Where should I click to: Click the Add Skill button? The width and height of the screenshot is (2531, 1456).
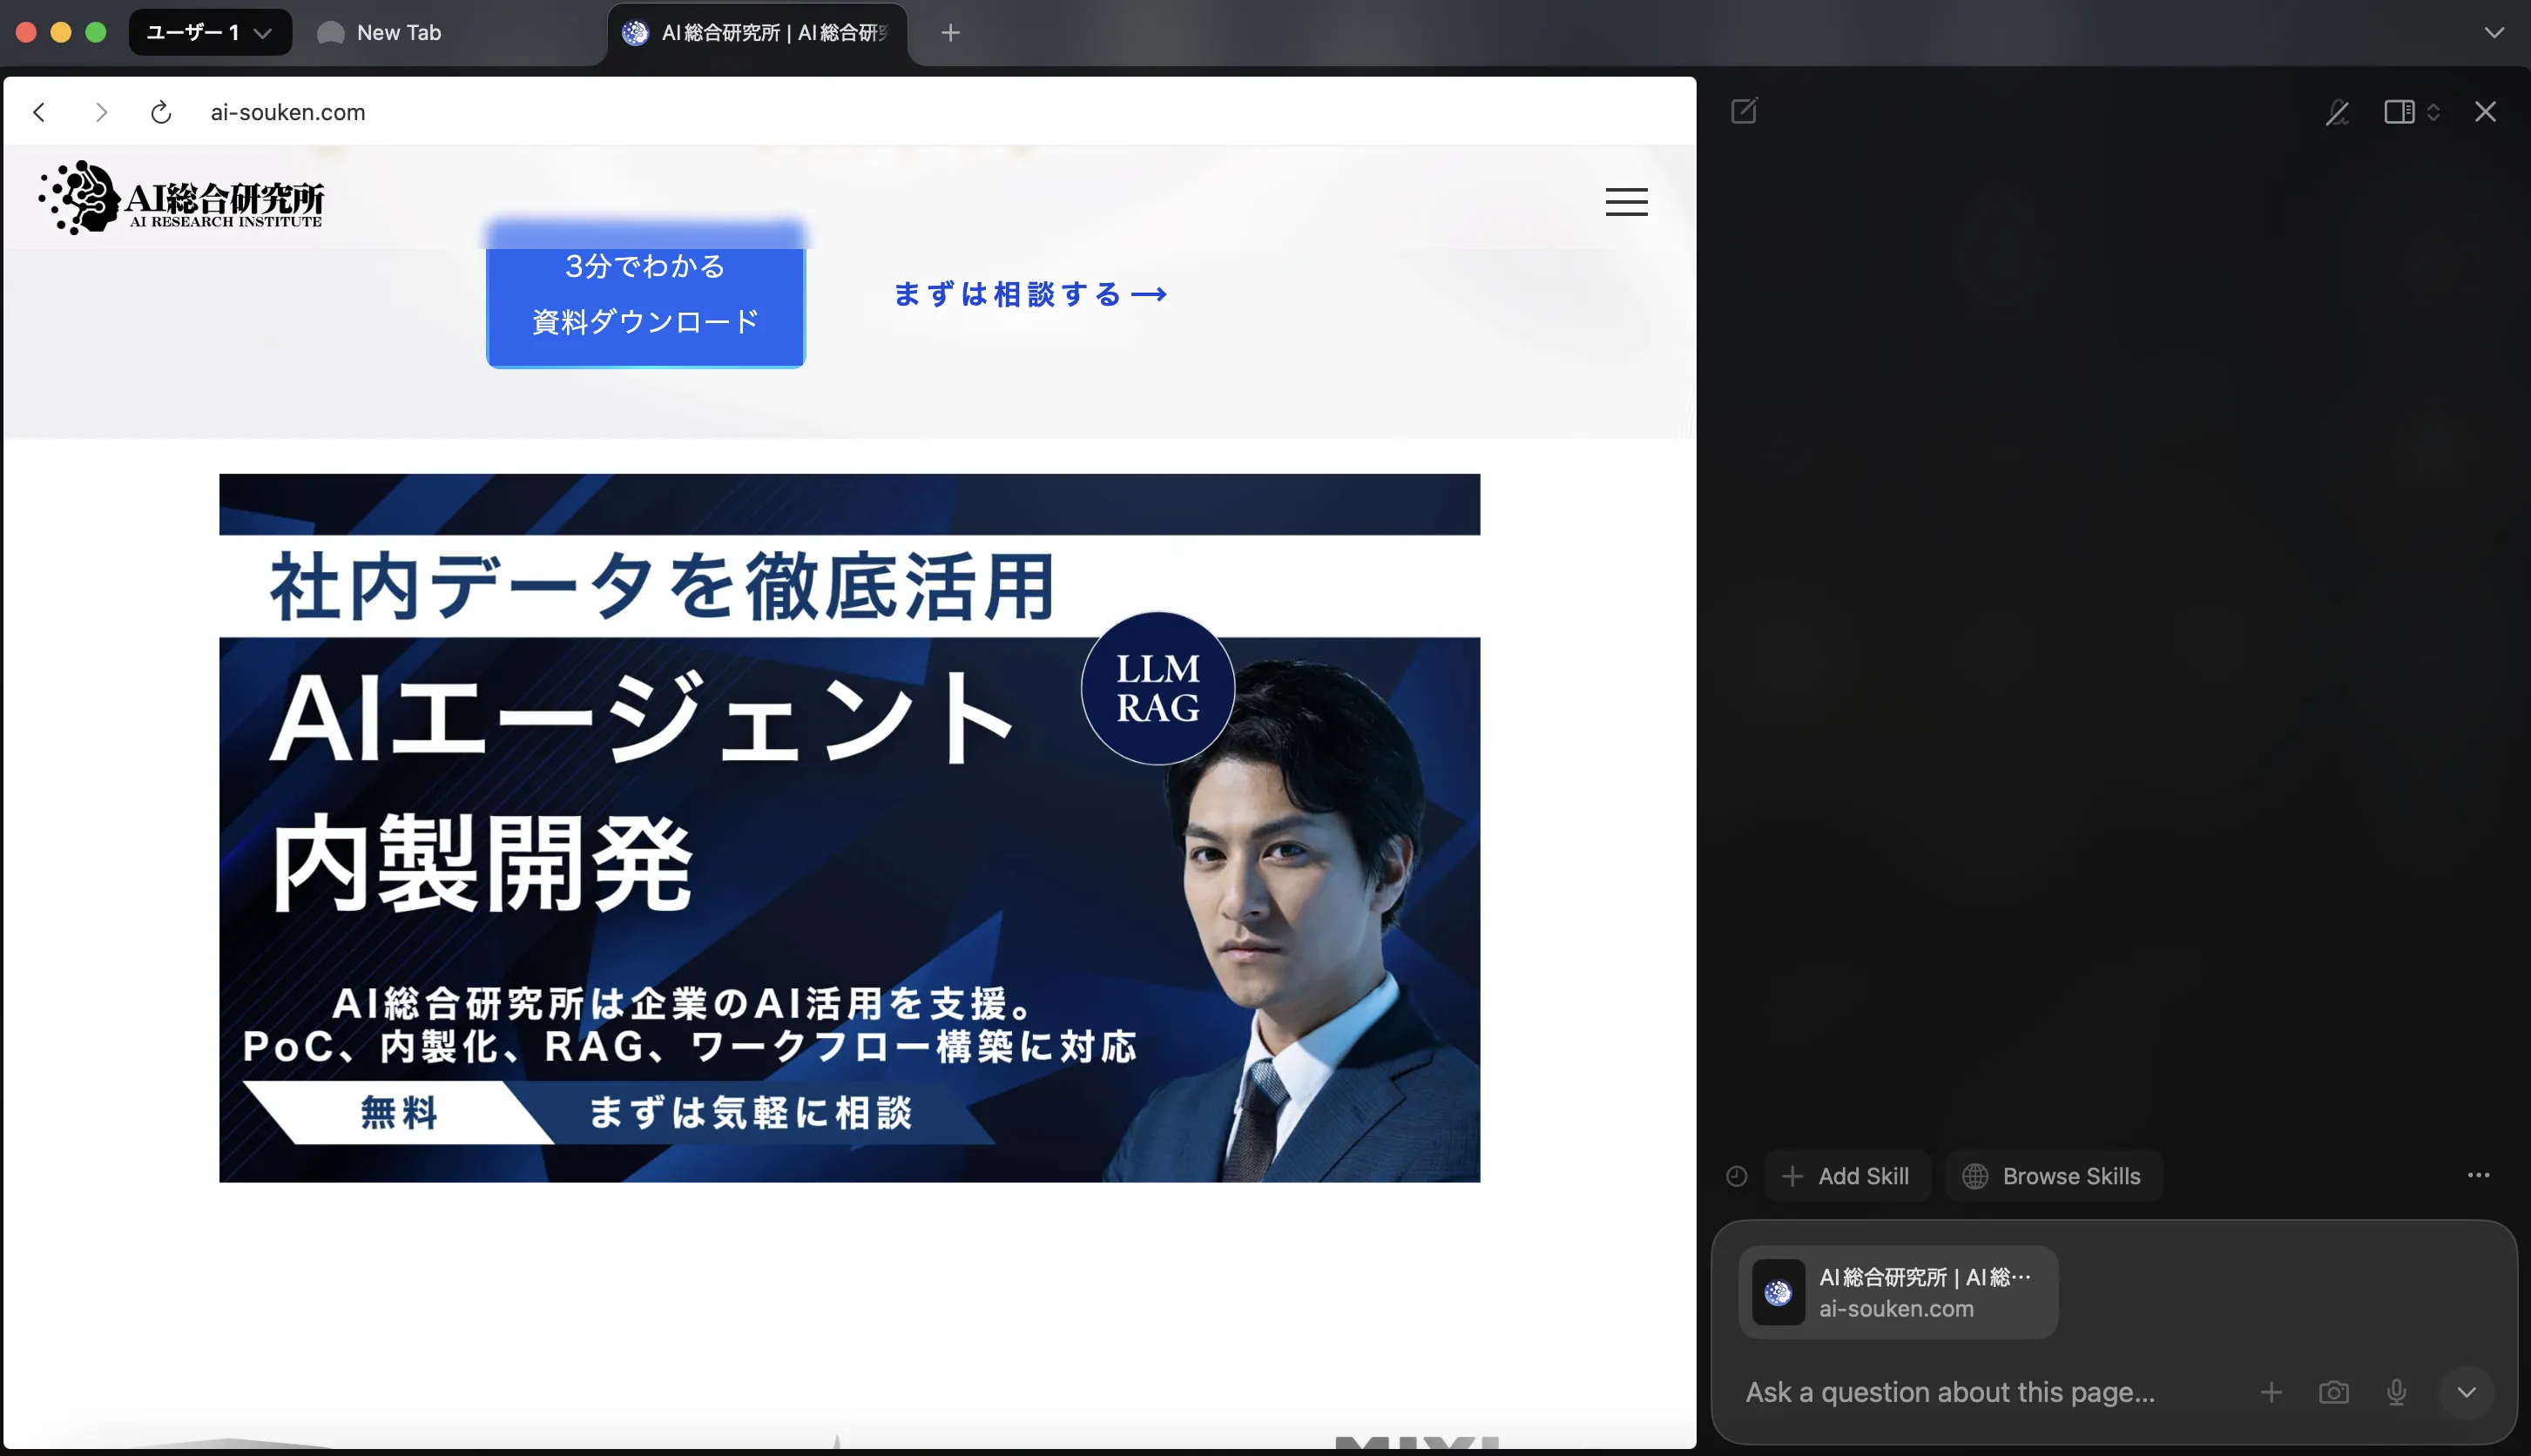[1847, 1176]
